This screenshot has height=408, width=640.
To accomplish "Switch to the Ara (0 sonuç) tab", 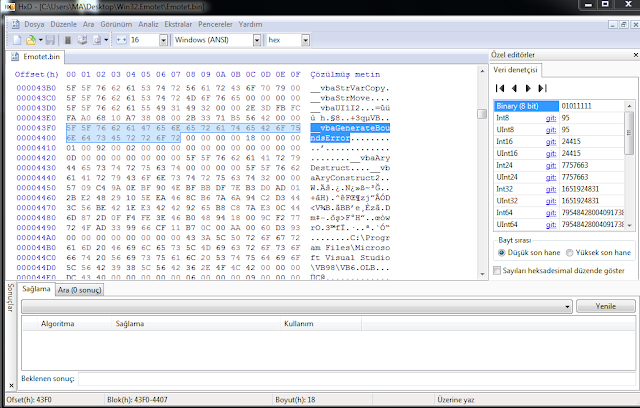I will pos(79,290).
